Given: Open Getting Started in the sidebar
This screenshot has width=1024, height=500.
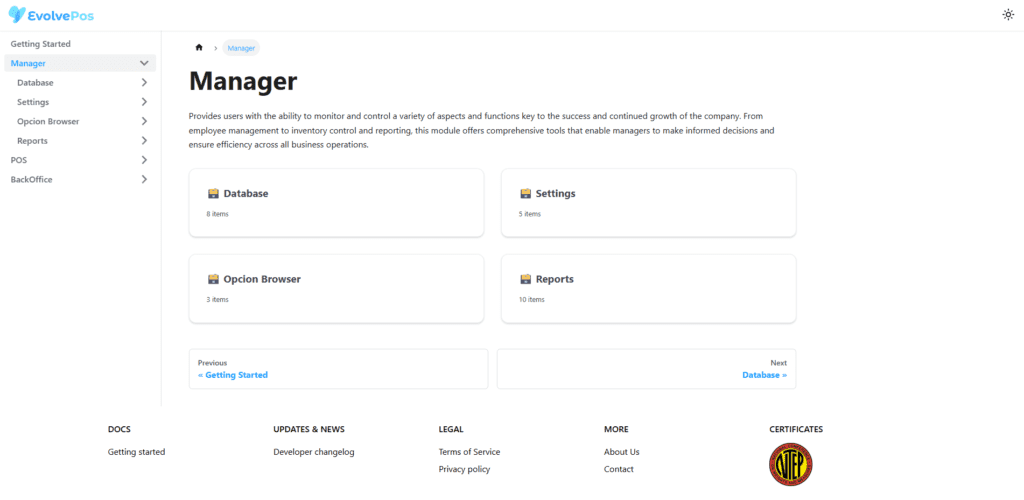Looking at the screenshot, I should tap(40, 44).
